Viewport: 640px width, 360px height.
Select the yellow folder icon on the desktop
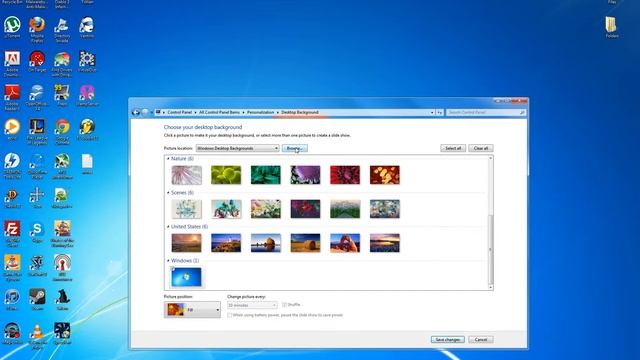tap(611, 27)
